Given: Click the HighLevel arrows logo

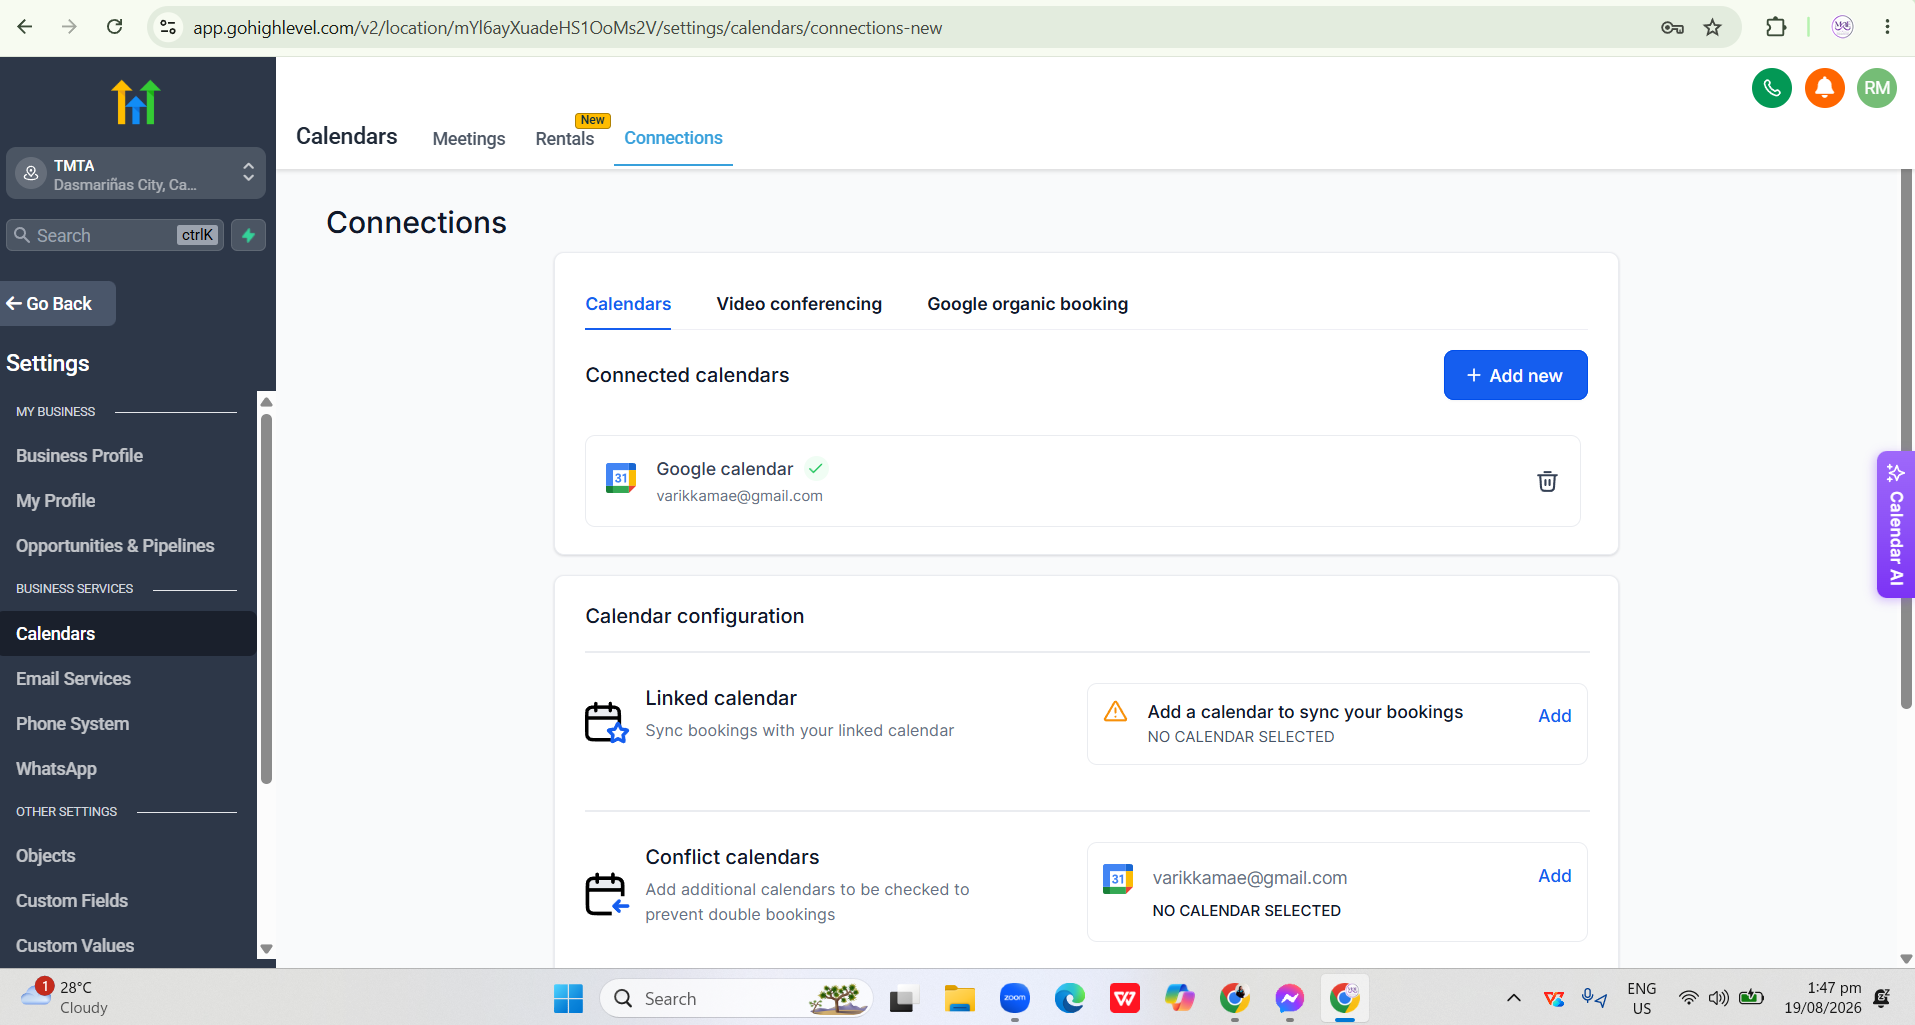Looking at the screenshot, I should point(136,102).
